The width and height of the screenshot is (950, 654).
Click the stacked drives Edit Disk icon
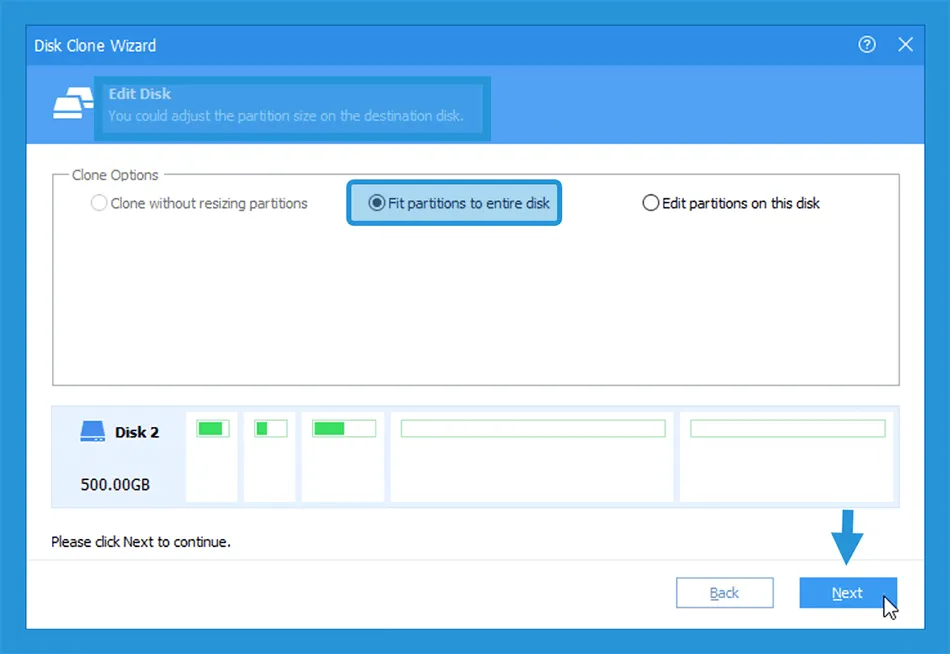[x=72, y=104]
